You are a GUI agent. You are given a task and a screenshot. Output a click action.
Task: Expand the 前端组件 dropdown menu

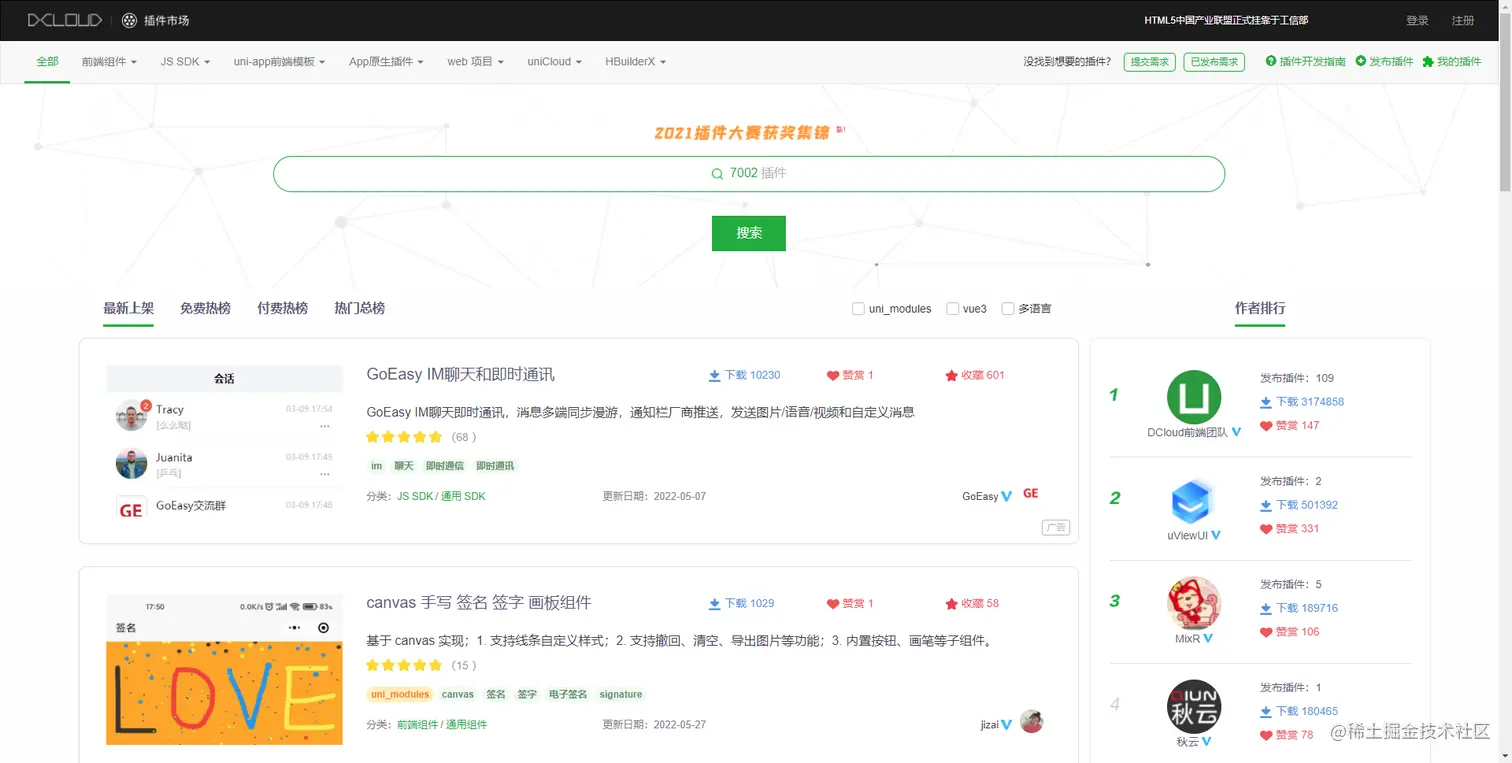tap(109, 62)
